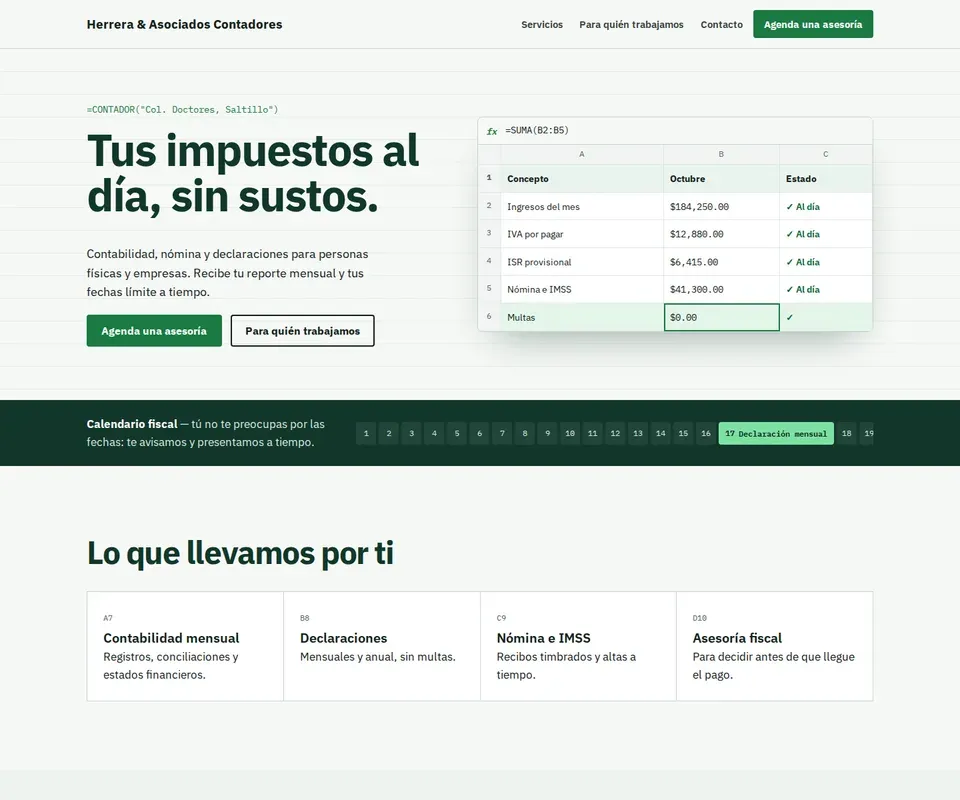
Task: Open the Declaraciones service card
Action: [382, 646]
